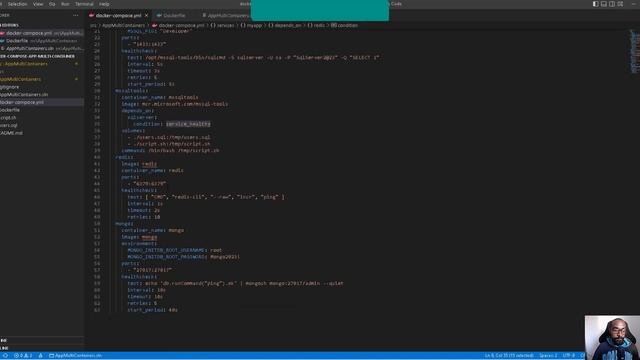Click the redis service key line
The width and height of the screenshot is (640, 360).
(124, 157)
